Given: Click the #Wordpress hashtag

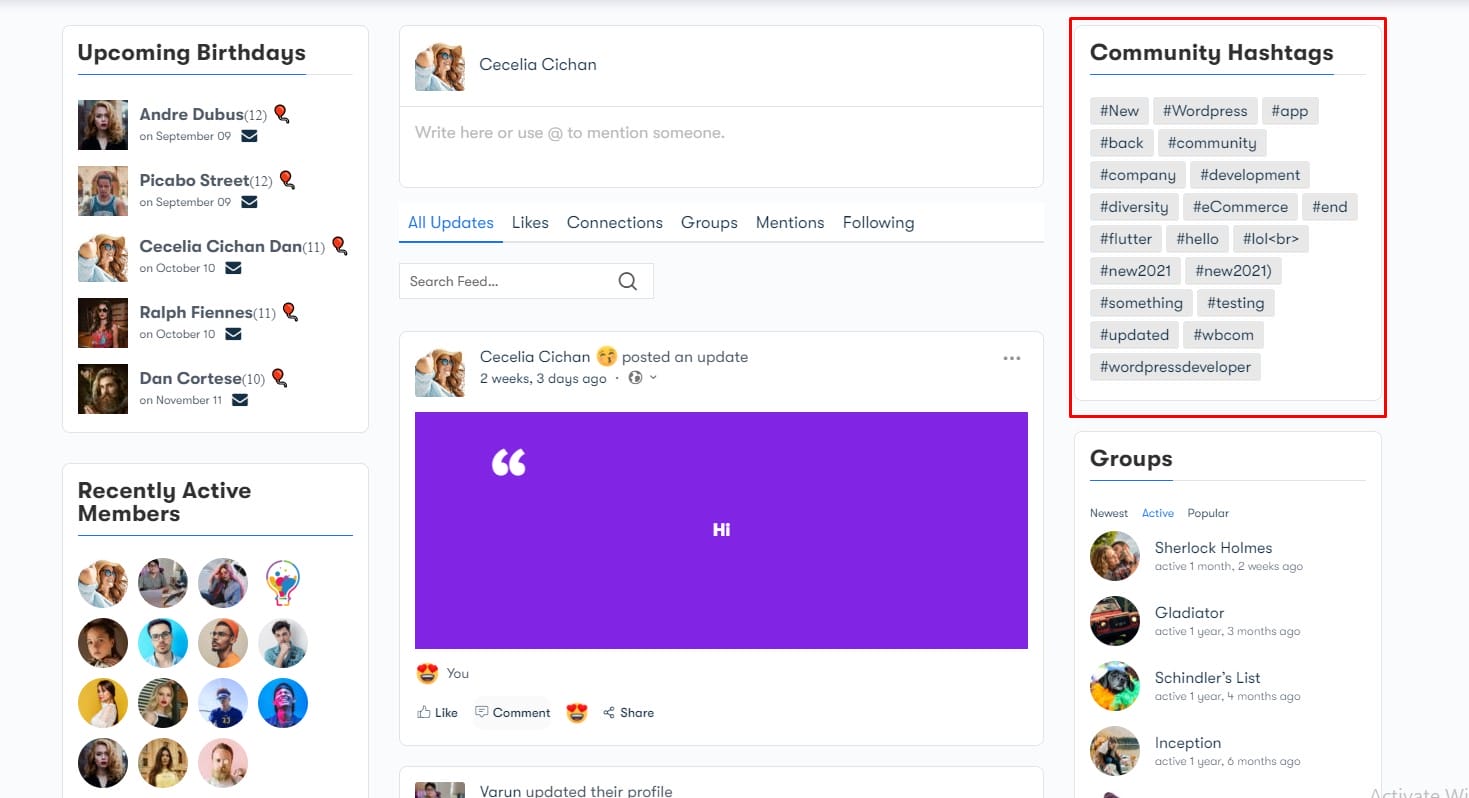Looking at the screenshot, I should point(1205,111).
